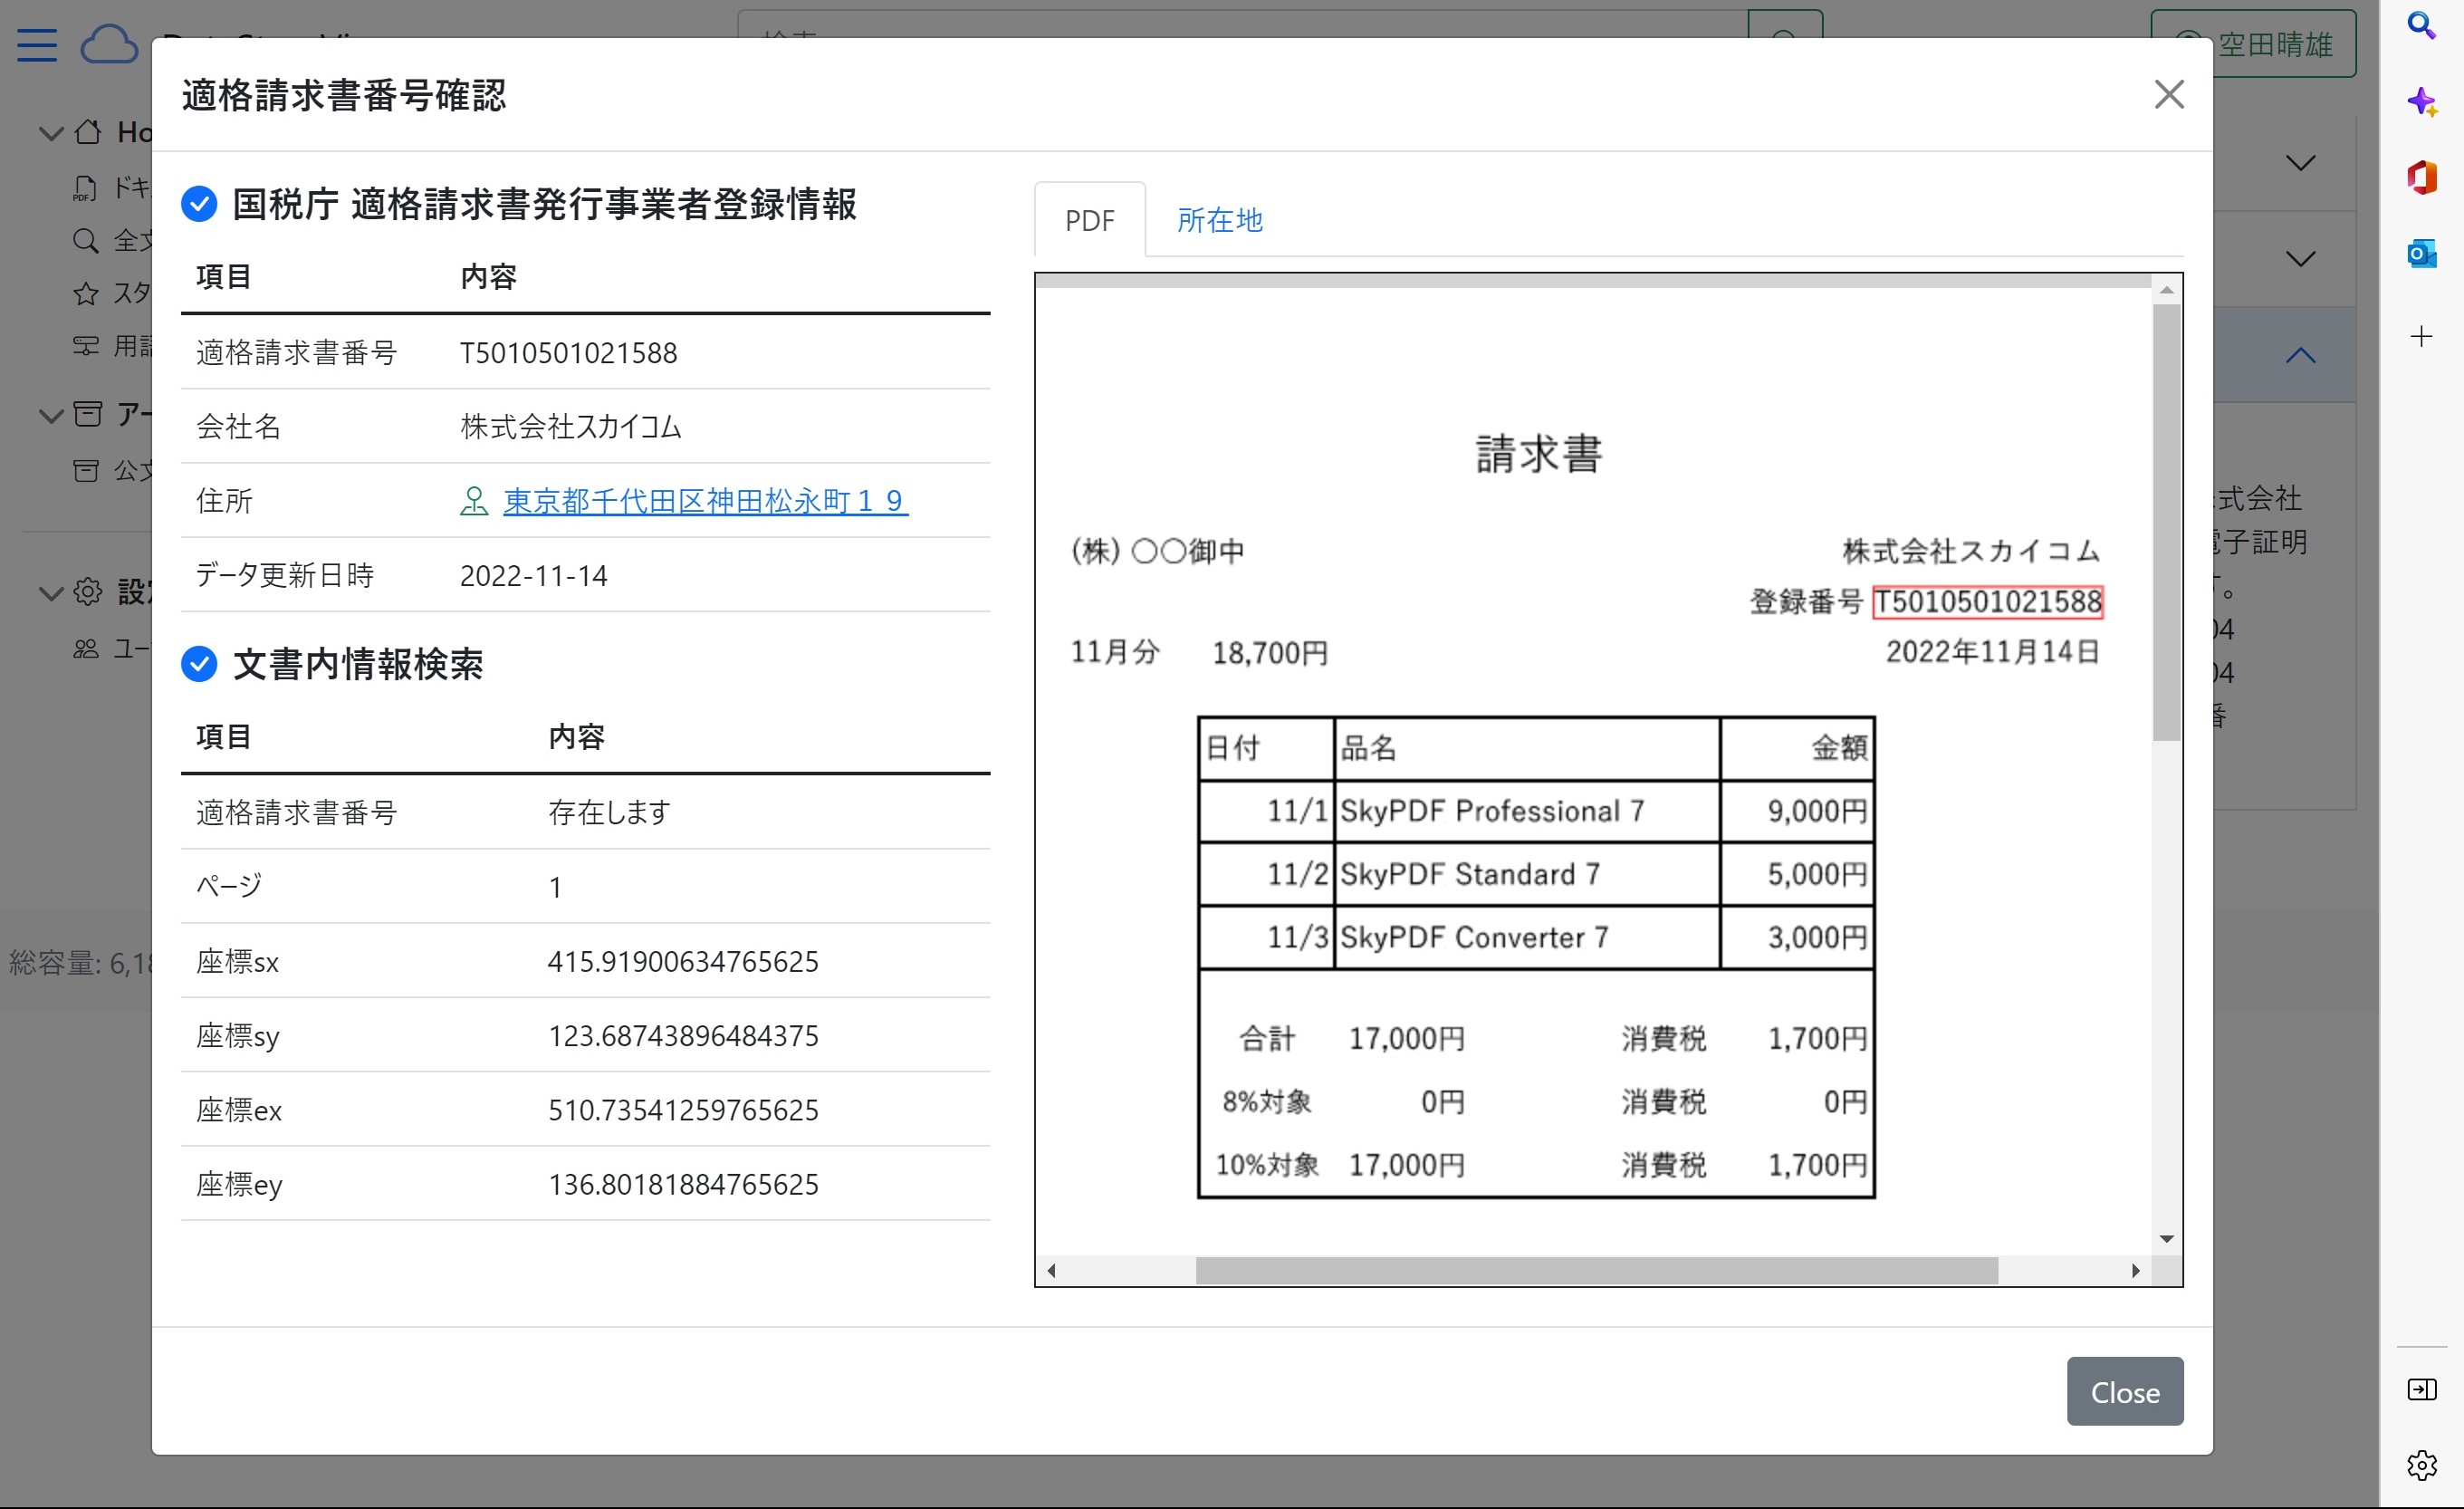Image resolution: width=2464 pixels, height=1509 pixels.
Task: Collapse the settings section chevron
Action: (51, 592)
